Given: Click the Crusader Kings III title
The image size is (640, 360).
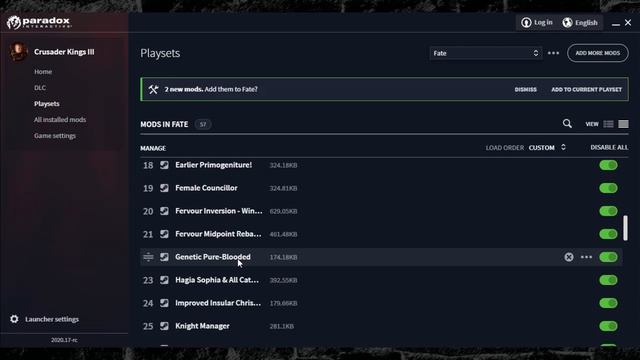Looking at the screenshot, I should coord(64,52).
